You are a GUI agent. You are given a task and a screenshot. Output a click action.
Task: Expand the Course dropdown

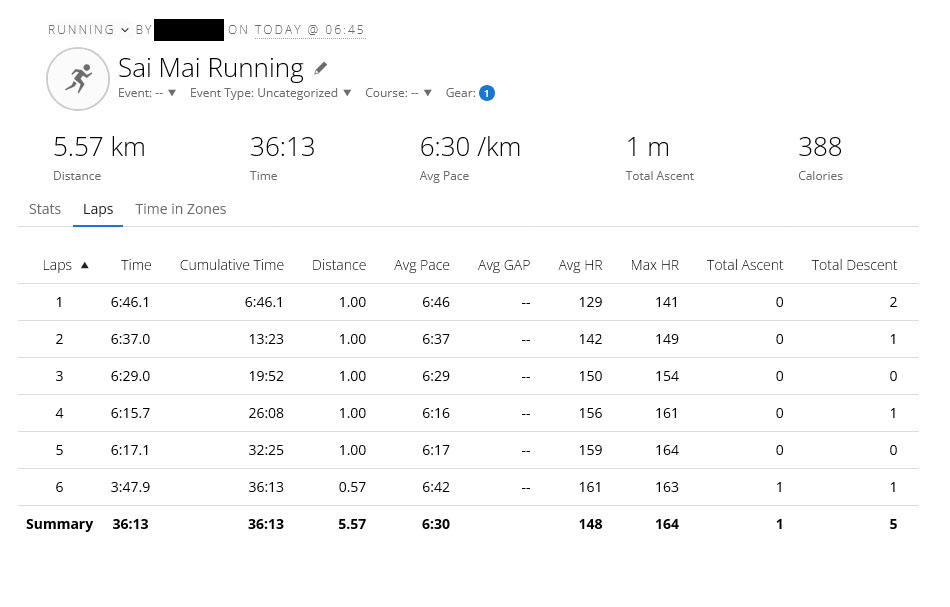pos(398,93)
